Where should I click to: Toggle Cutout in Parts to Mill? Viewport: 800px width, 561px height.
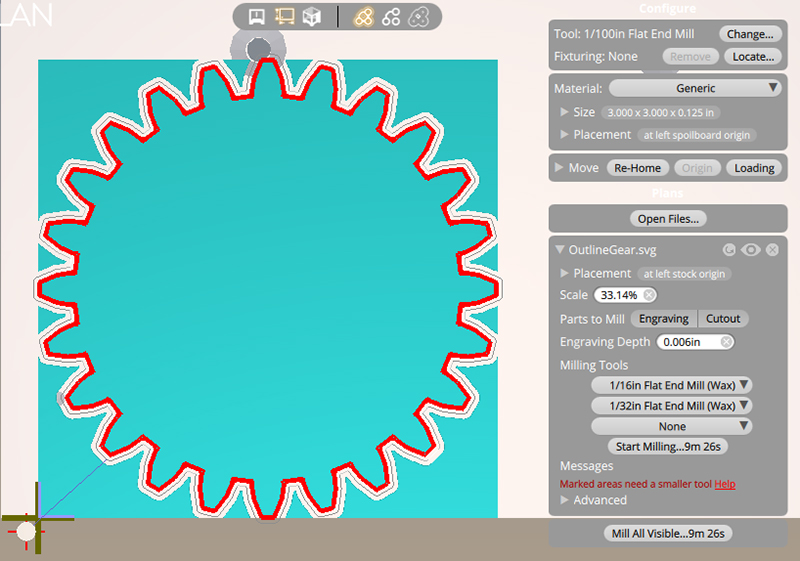(723, 319)
